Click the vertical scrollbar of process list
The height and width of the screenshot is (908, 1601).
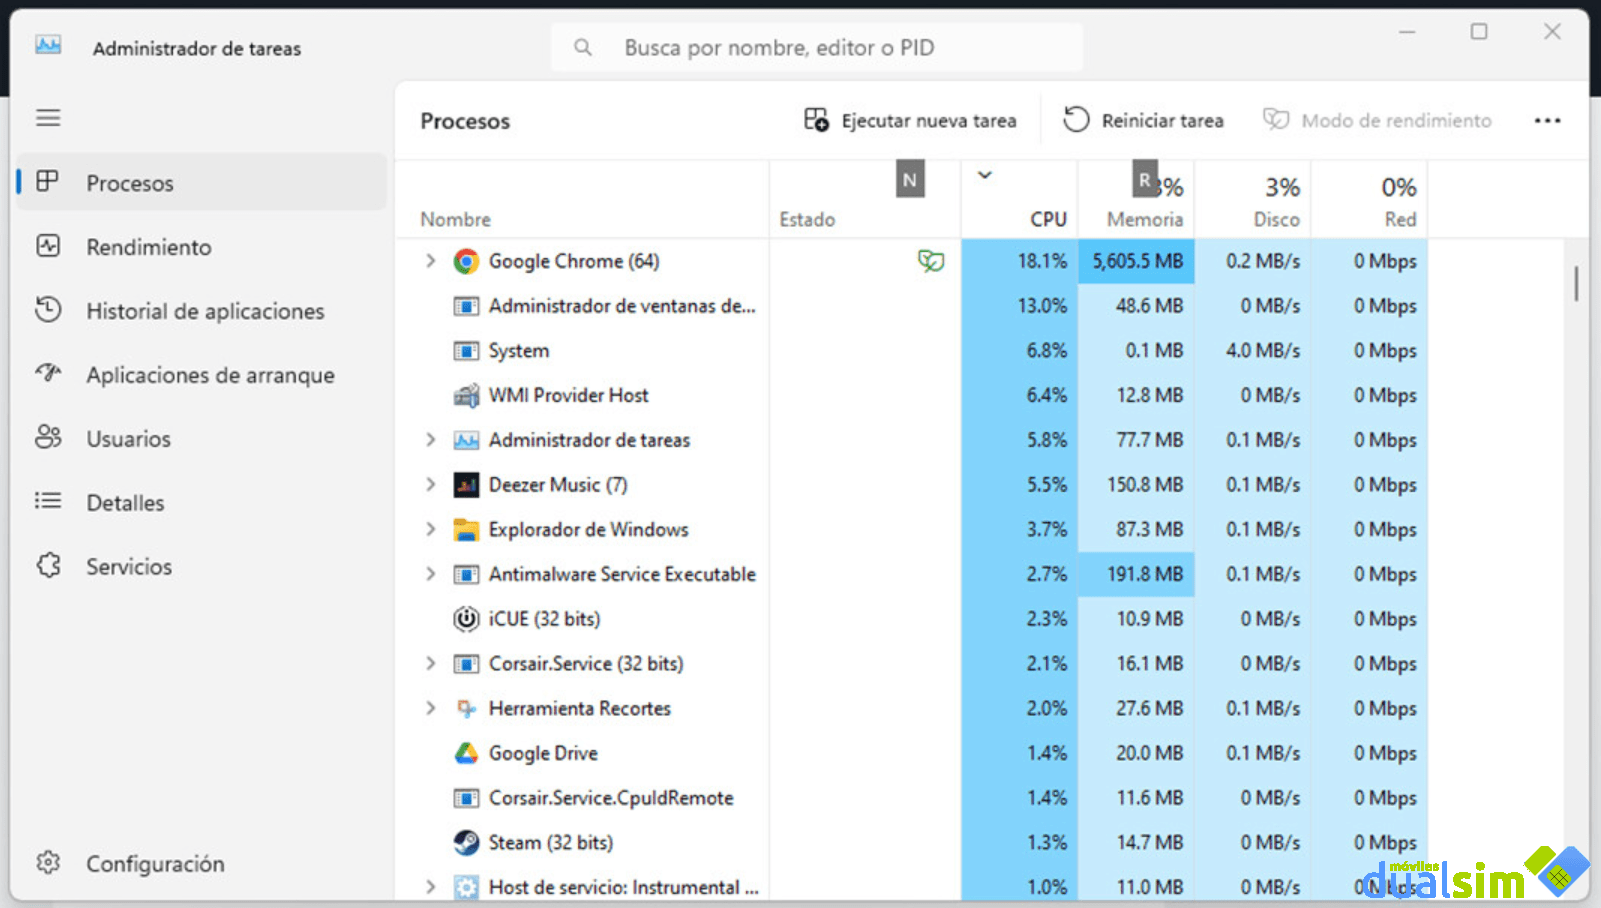(1576, 283)
